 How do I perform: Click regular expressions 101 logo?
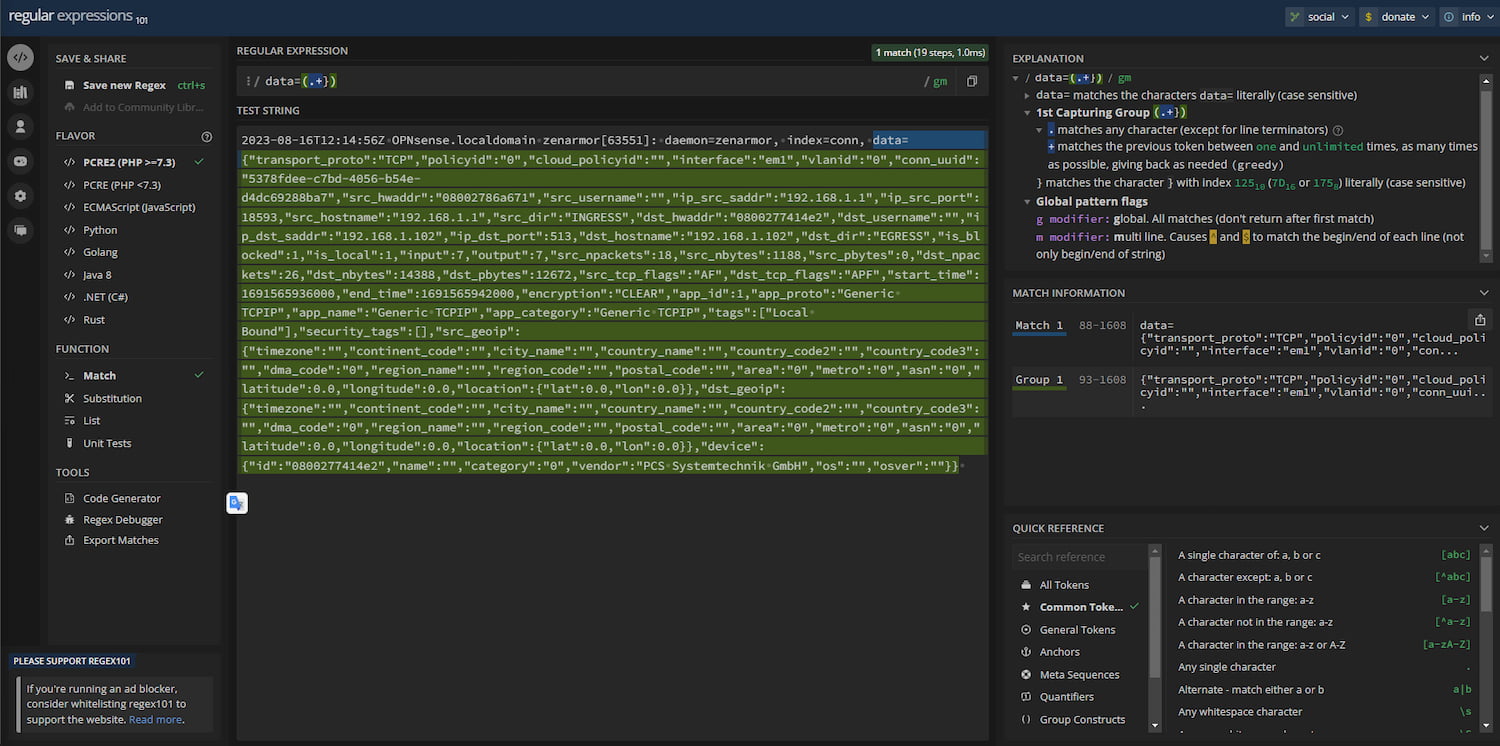(78, 17)
